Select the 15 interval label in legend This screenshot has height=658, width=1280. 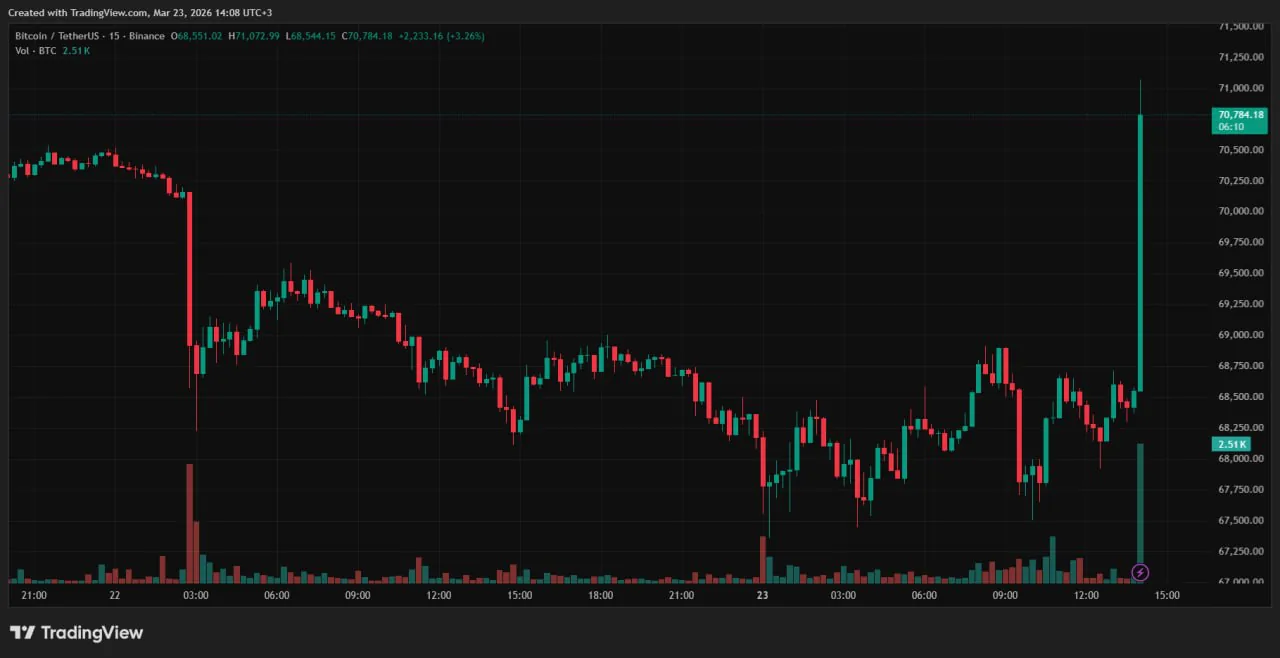(x=115, y=36)
